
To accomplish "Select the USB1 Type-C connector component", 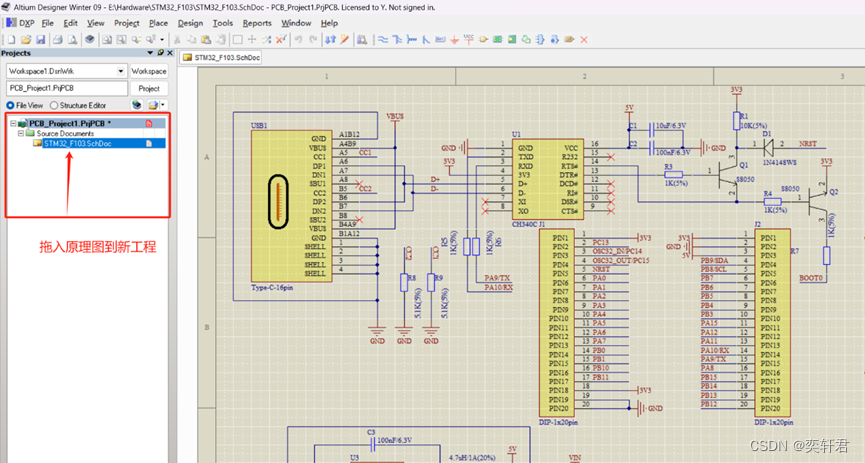I will (x=291, y=206).
